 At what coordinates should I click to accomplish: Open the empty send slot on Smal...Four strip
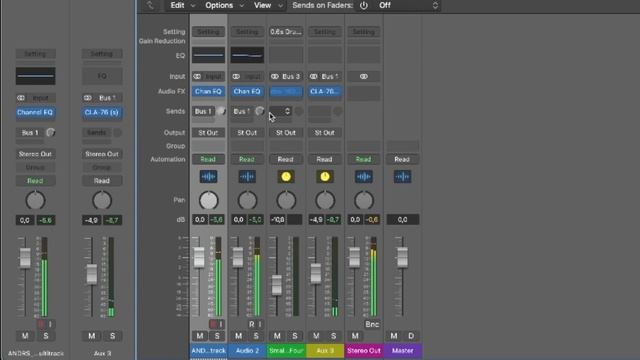pos(280,111)
